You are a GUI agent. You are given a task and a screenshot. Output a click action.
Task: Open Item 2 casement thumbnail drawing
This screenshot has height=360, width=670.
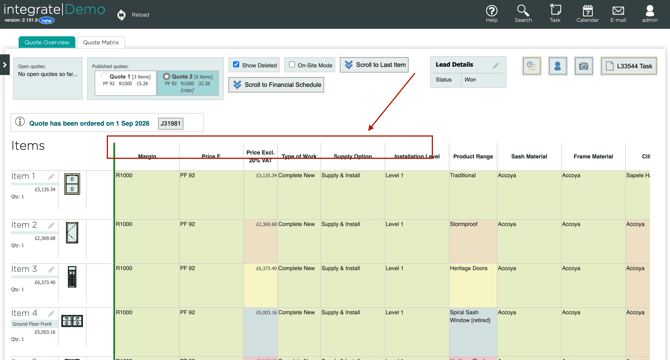[x=72, y=233]
